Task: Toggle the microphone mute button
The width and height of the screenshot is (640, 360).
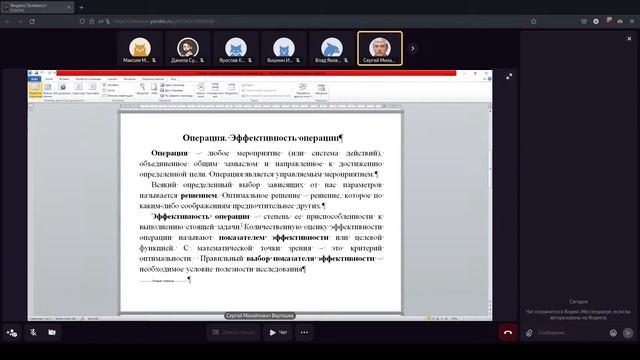Action: tap(33, 333)
